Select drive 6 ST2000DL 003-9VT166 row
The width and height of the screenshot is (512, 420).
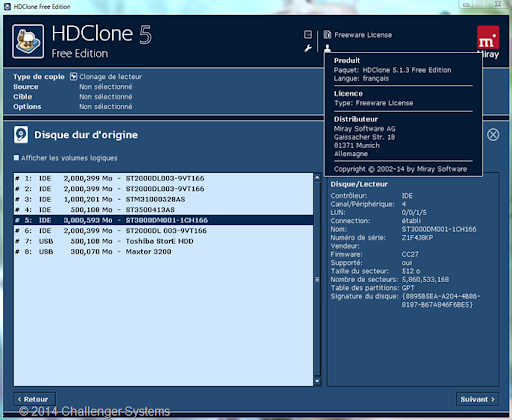pos(163,231)
